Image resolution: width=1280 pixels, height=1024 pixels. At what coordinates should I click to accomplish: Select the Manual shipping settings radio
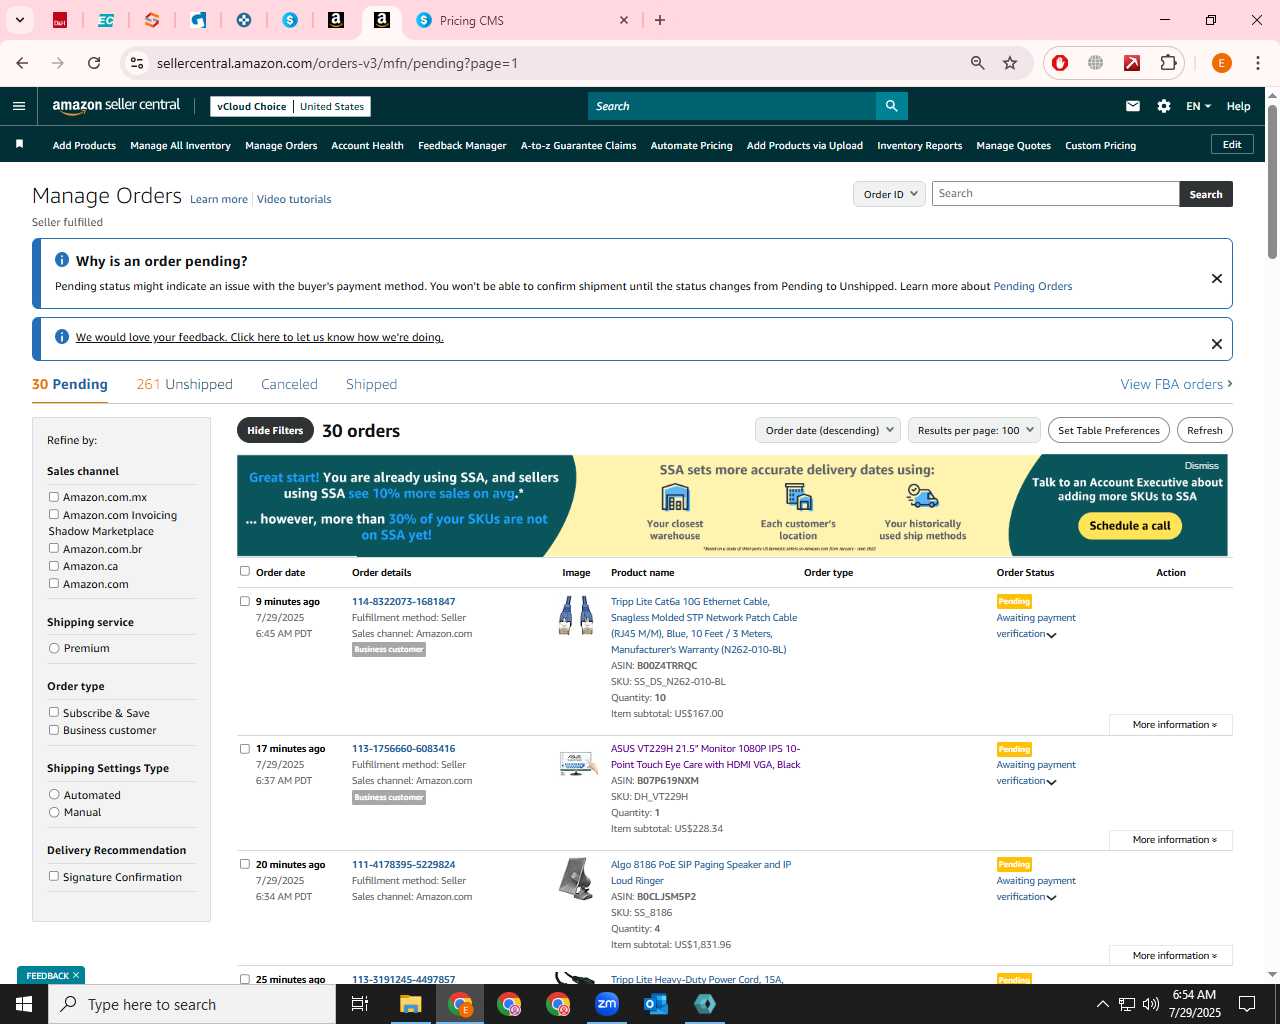point(54,812)
